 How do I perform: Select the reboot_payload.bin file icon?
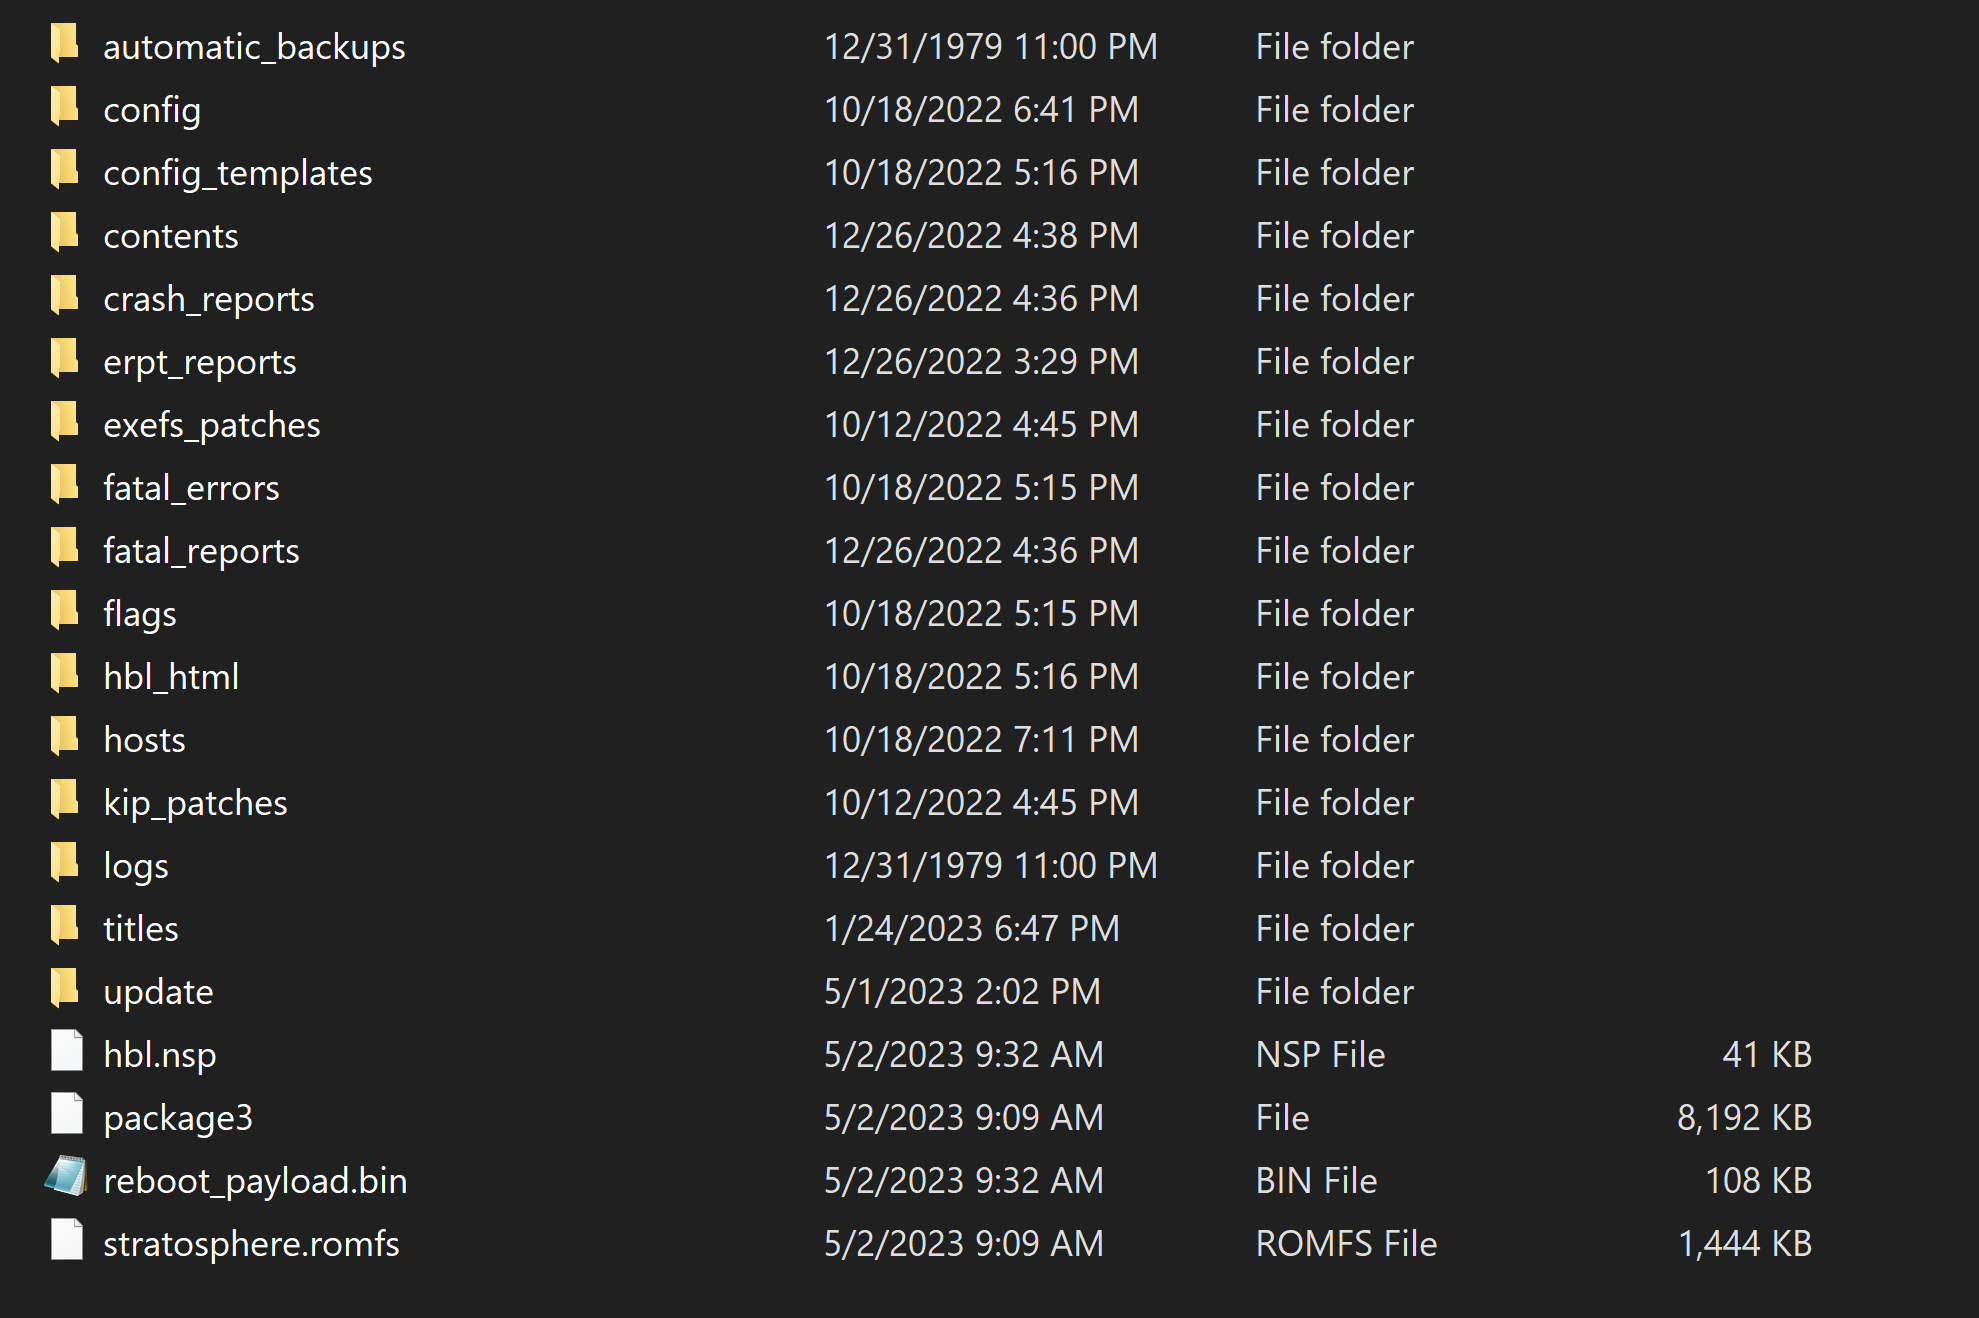pyautogui.click(x=65, y=1178)
